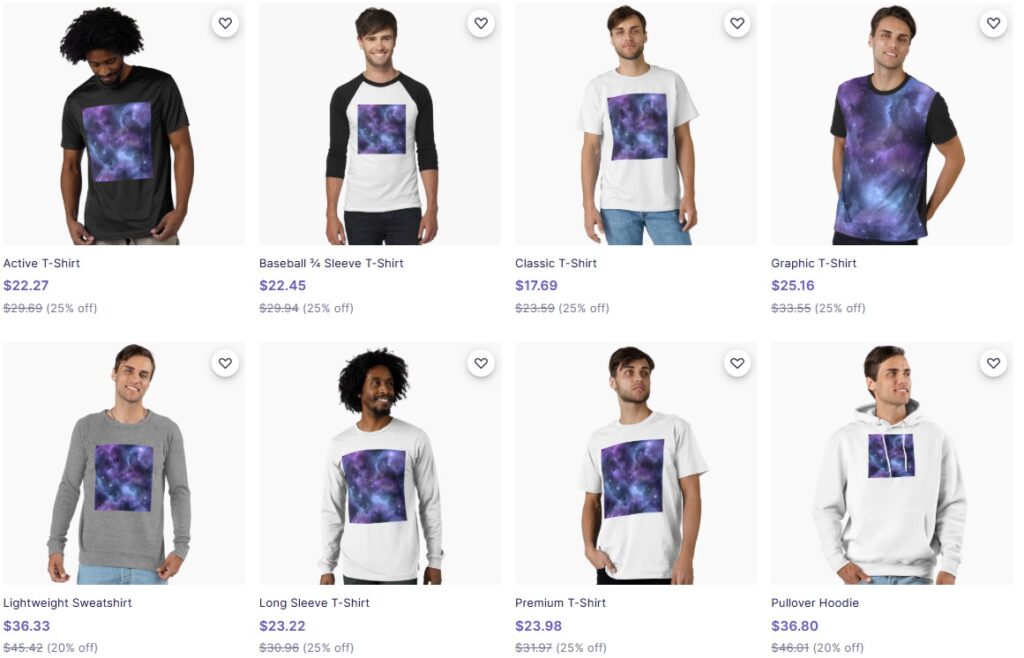Favorite the Classic T-Shirt

[737, 23]
